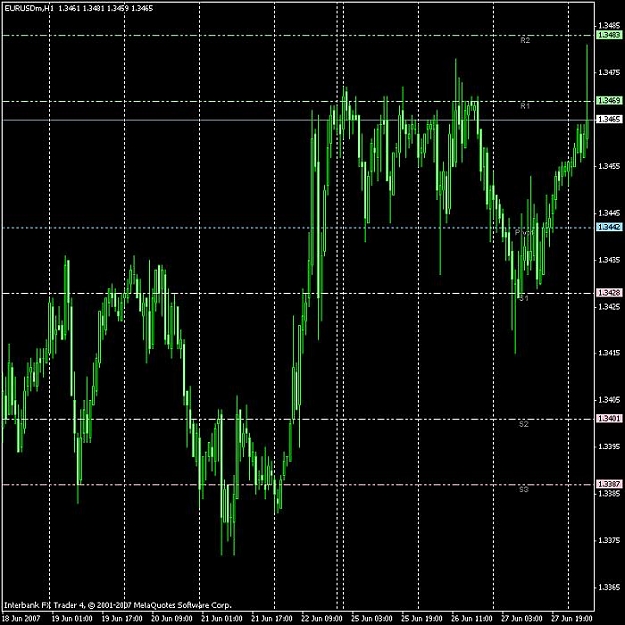625x625 pixels.
Task: Click the 1.3365 price axis value
Action: pos(609,587)
